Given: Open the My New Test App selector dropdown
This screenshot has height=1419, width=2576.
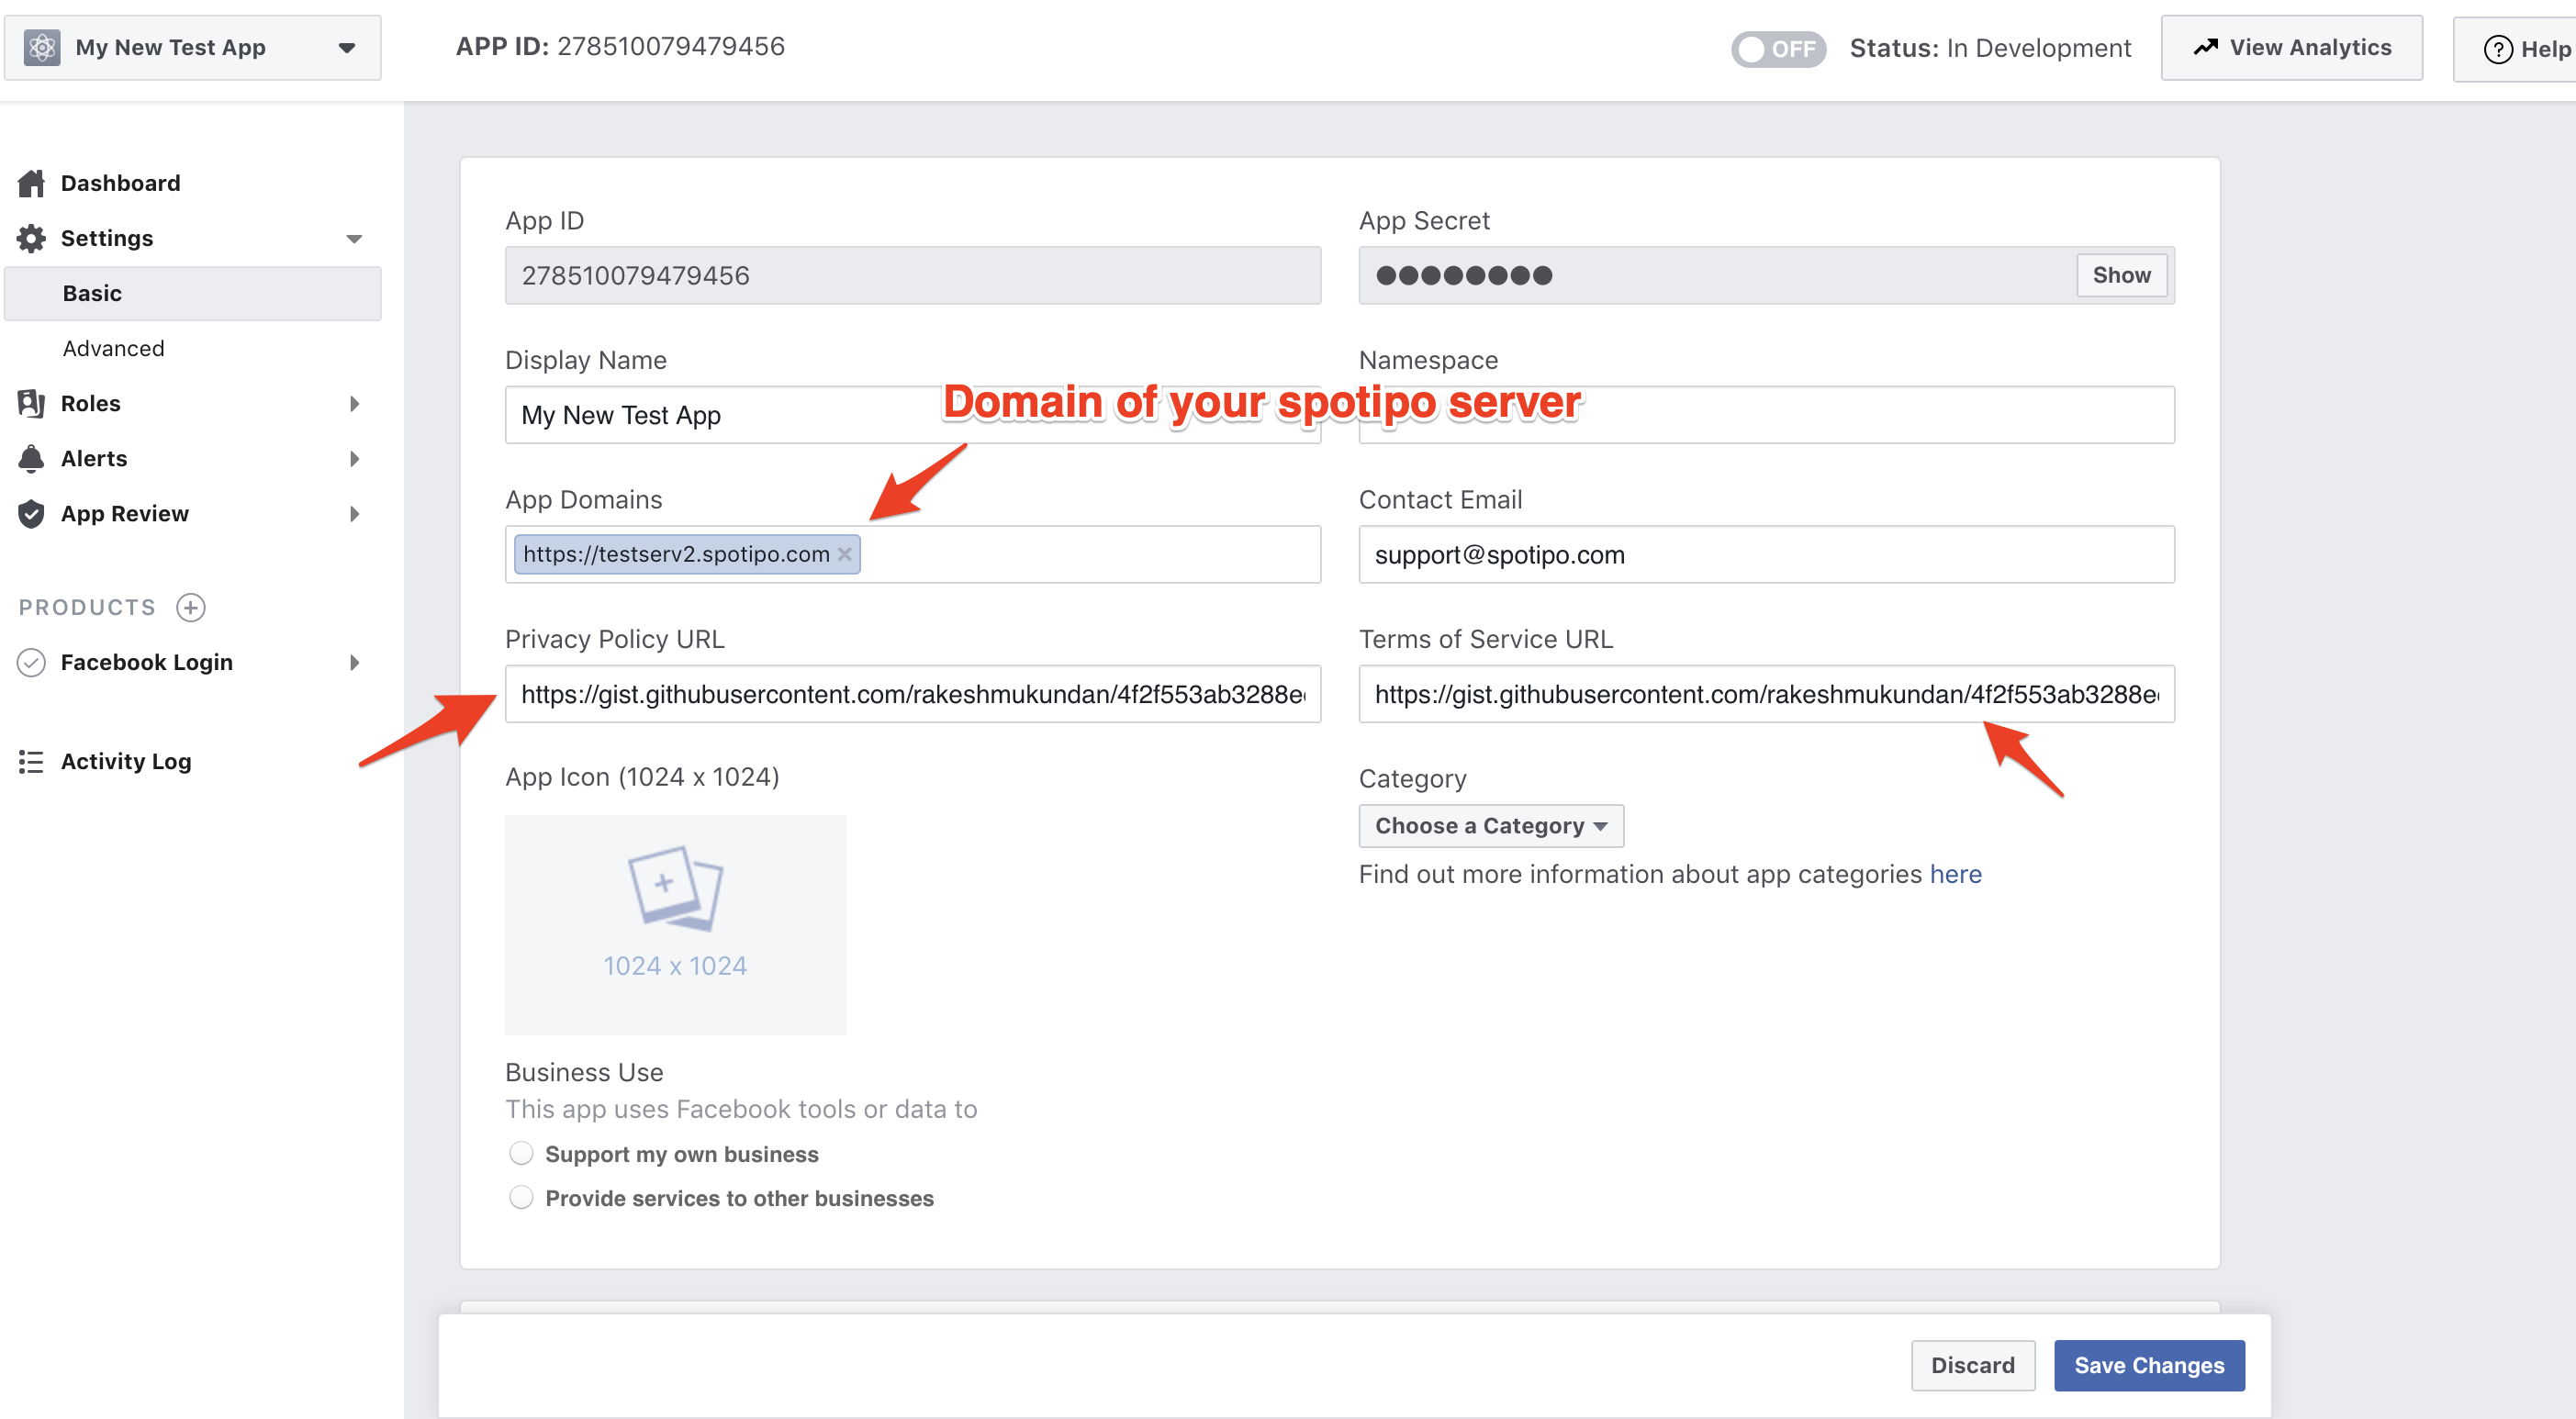Looking at the screenshot, I should pos(193,48).
